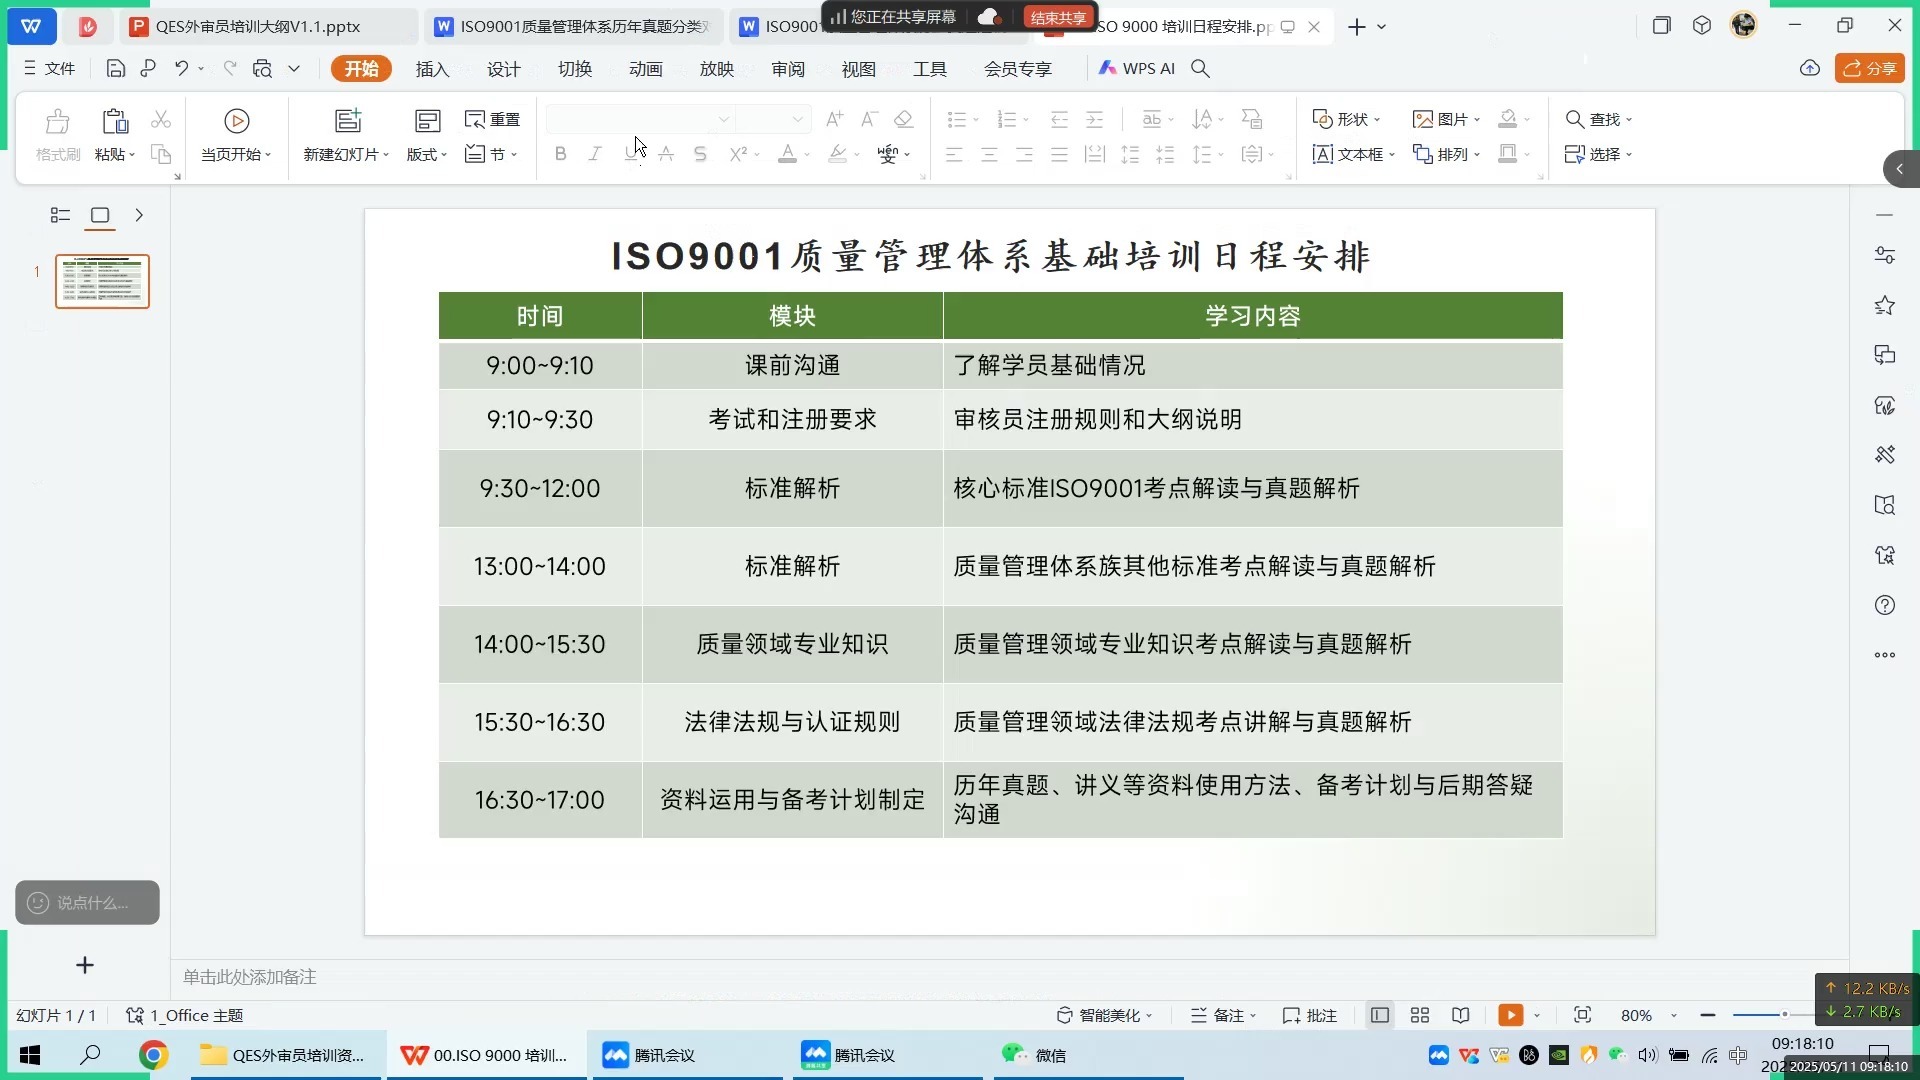Click the End Sharing button
The width and height of the screenshot is (1920, 1080).
tap(1058, 17)
